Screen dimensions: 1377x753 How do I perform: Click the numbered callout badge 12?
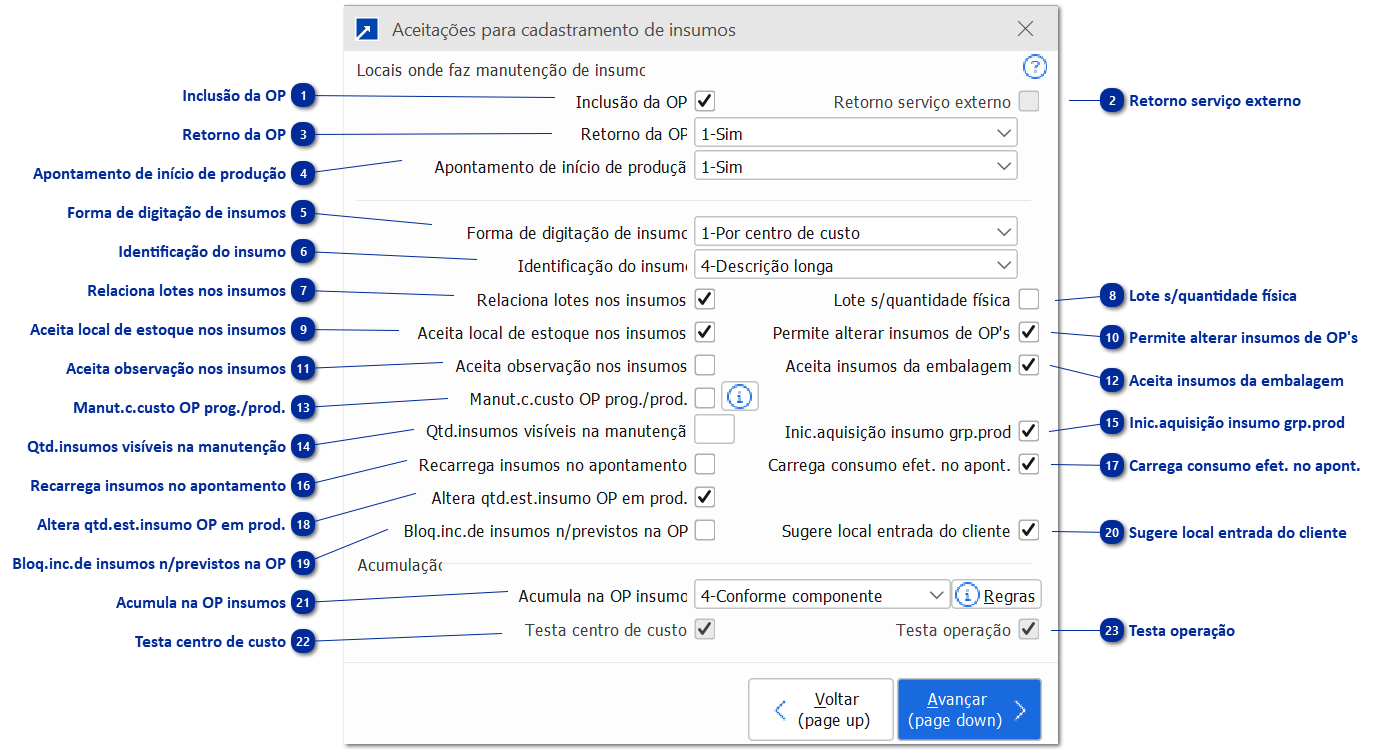[1112, 381]
